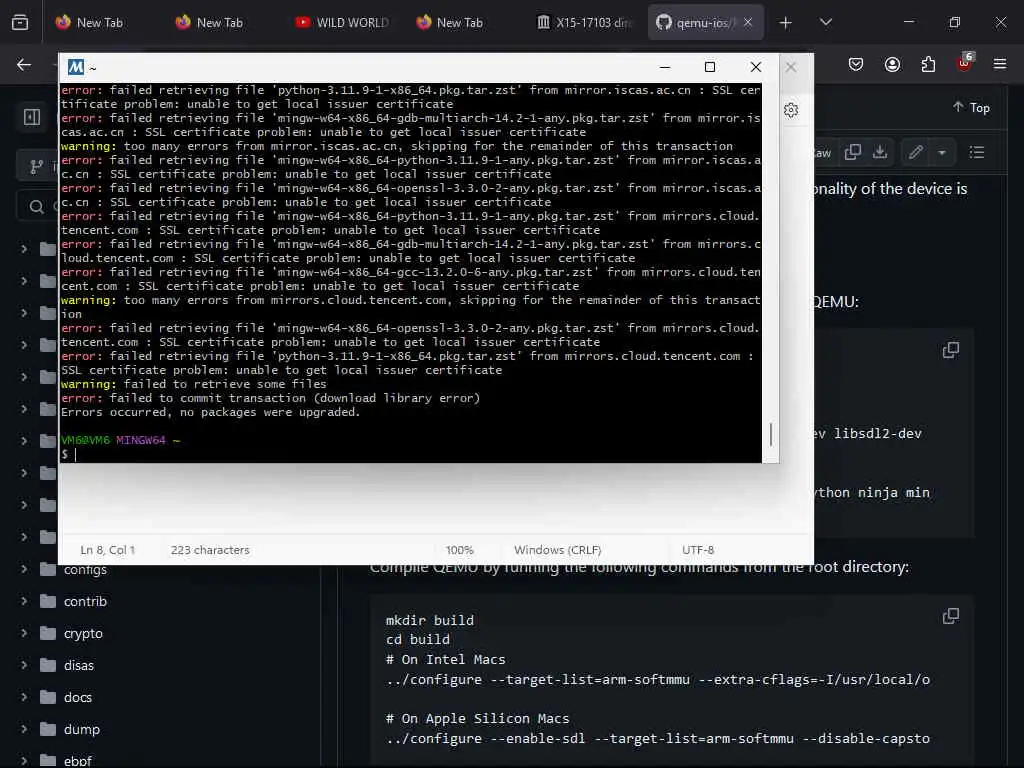This screenshot has width=1024, height=768.
Task: Minimize the MSYS2 terminal window
Action: pyautogui.click(x=665, y=67)
